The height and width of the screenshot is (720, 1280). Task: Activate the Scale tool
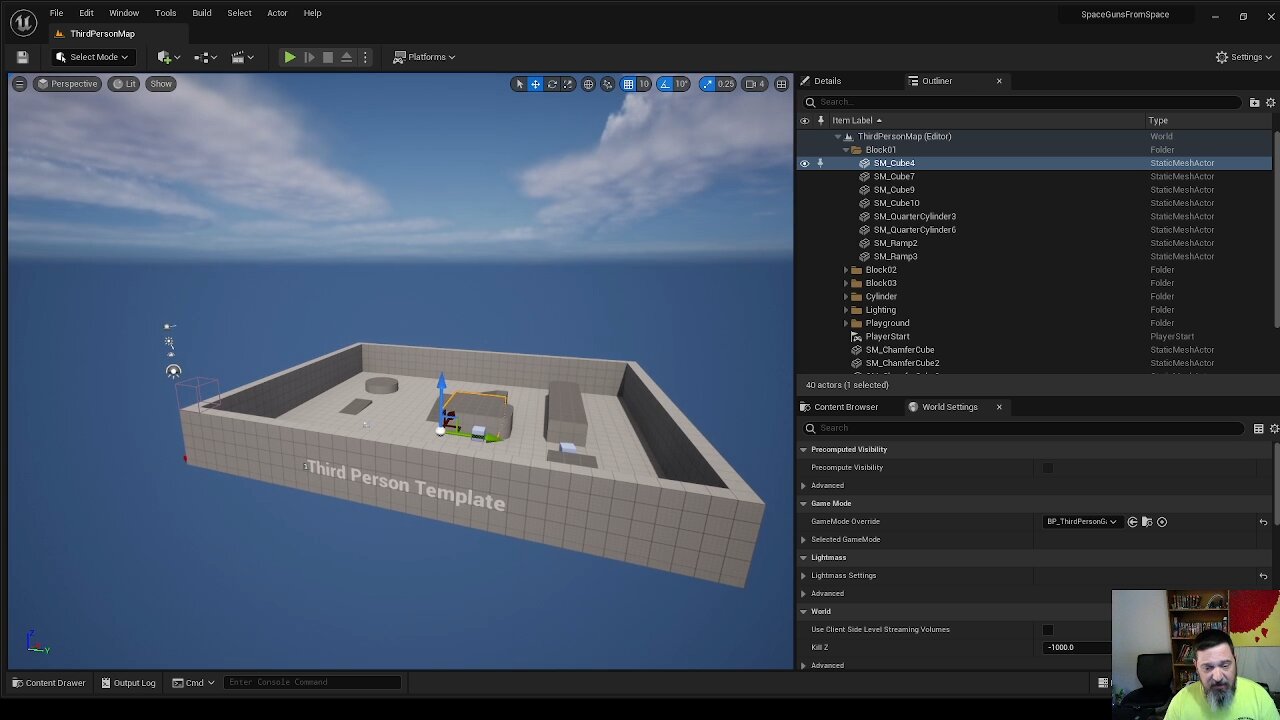[x=568, y=84]
